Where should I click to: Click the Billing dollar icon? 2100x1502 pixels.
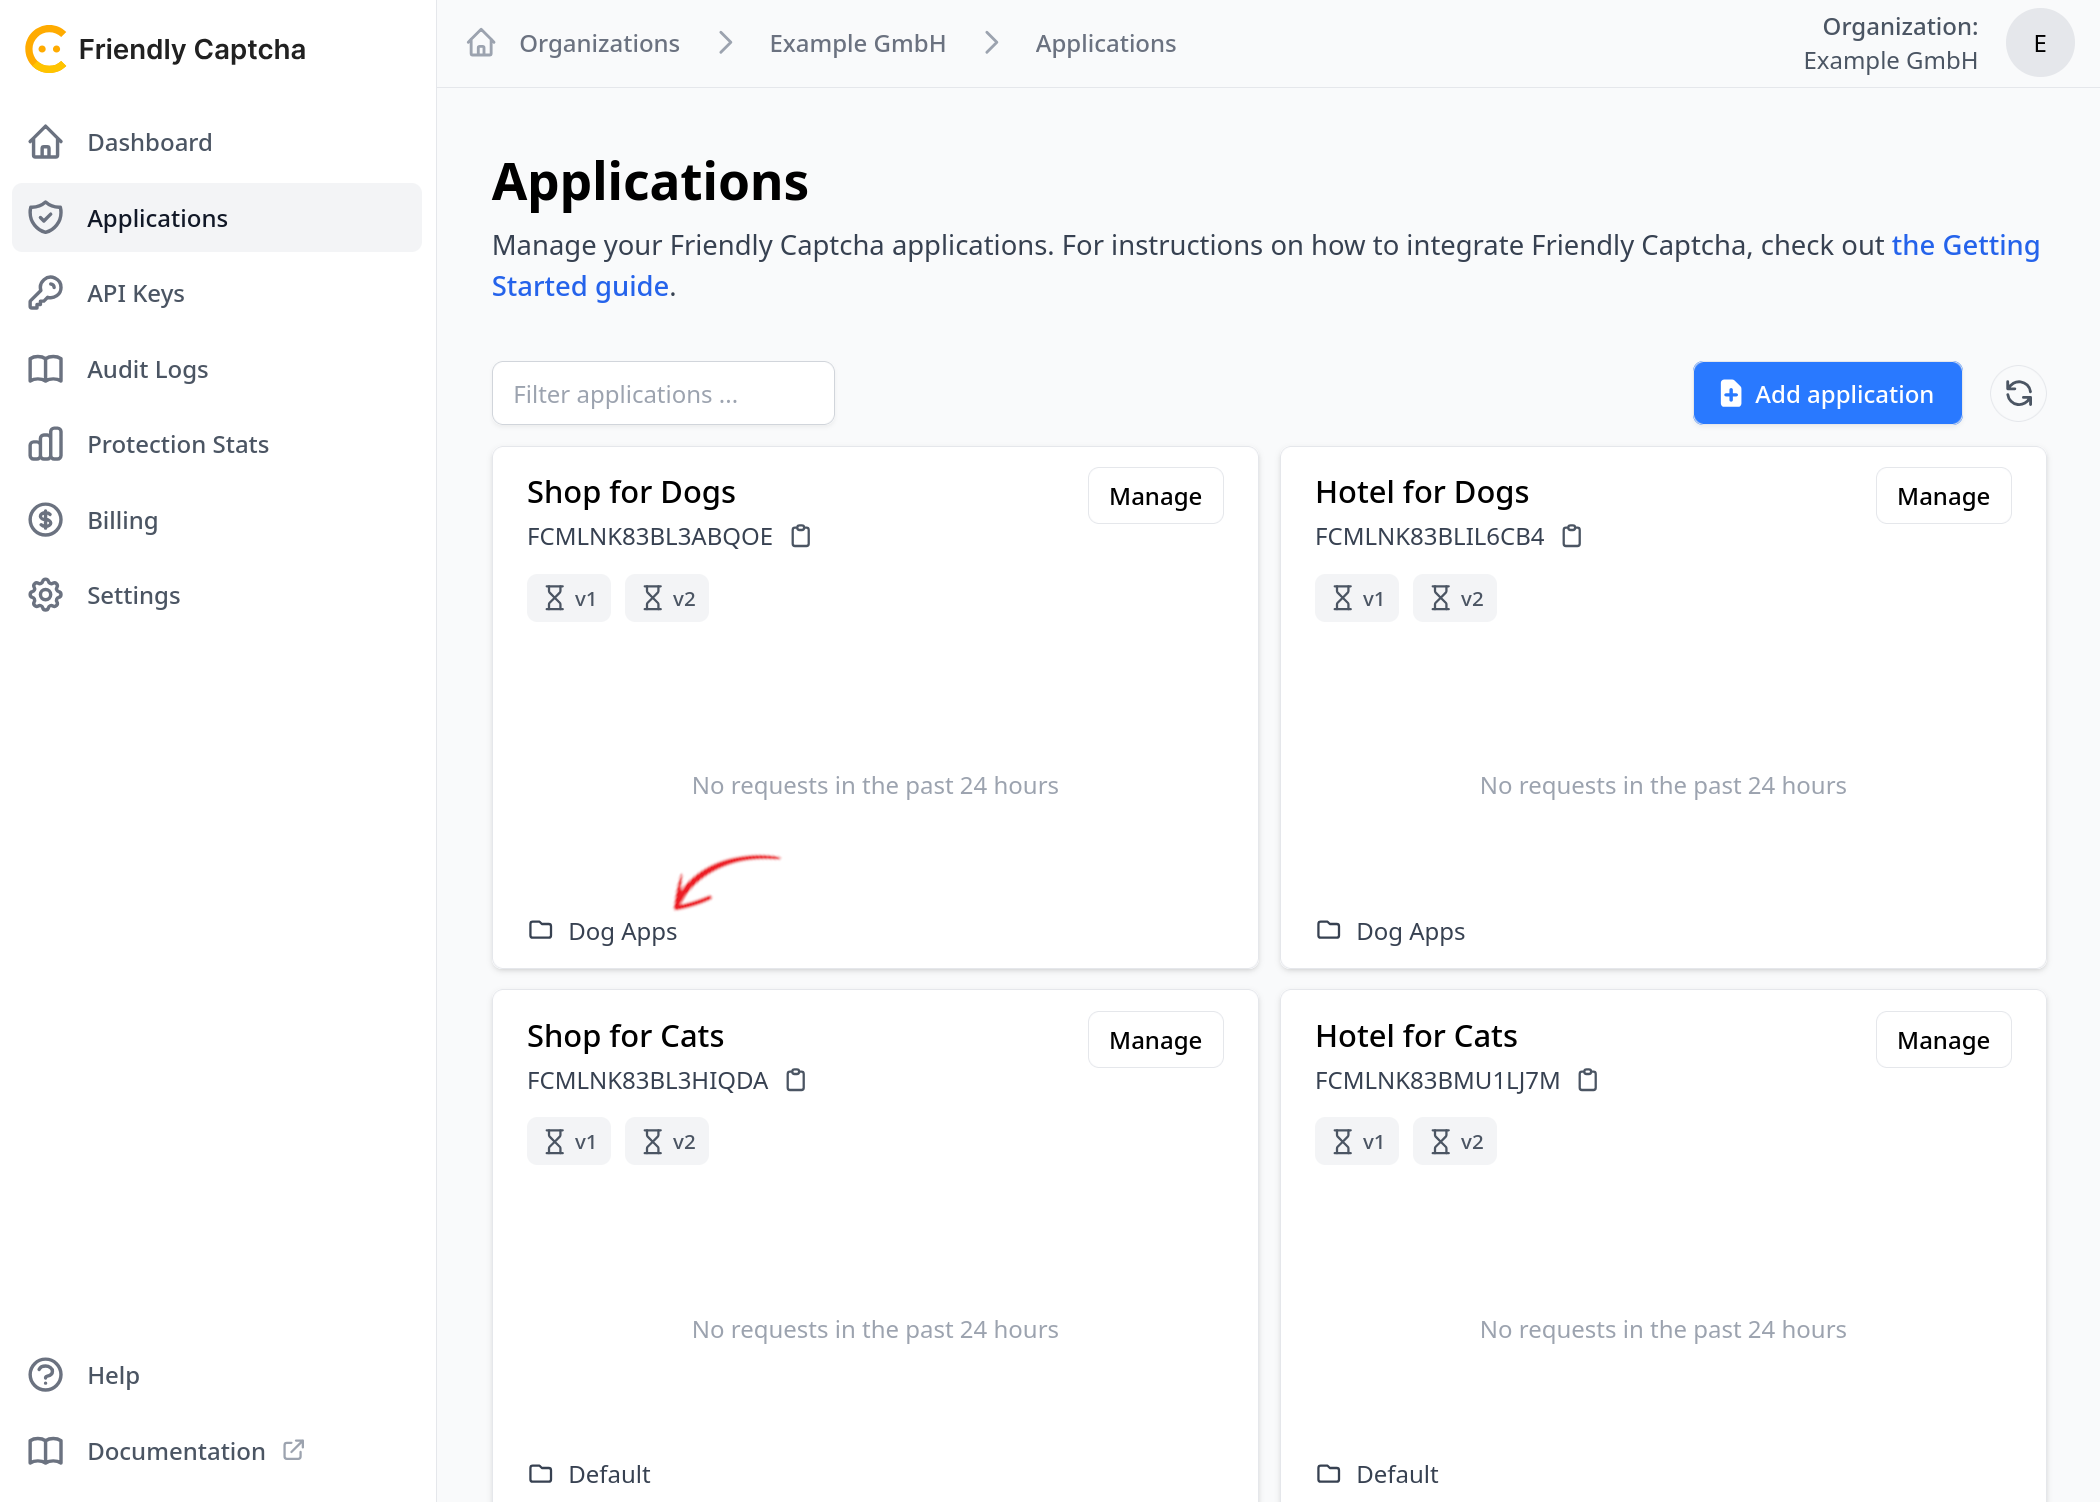pyautogui.click(x=46, y=520)
